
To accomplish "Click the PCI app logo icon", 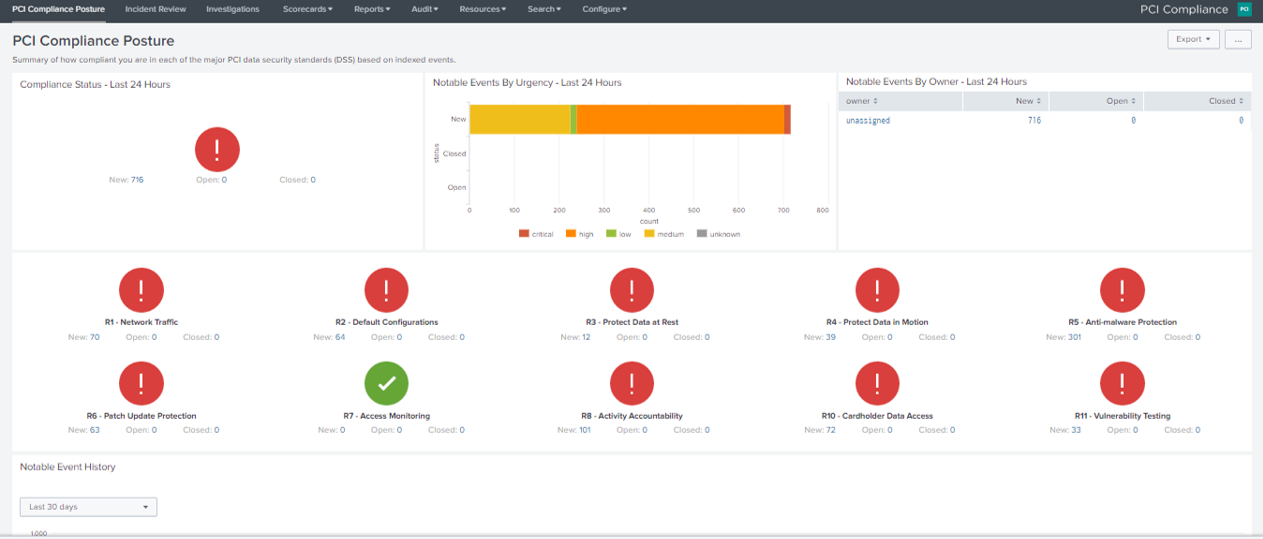I will coord(1244,9).
